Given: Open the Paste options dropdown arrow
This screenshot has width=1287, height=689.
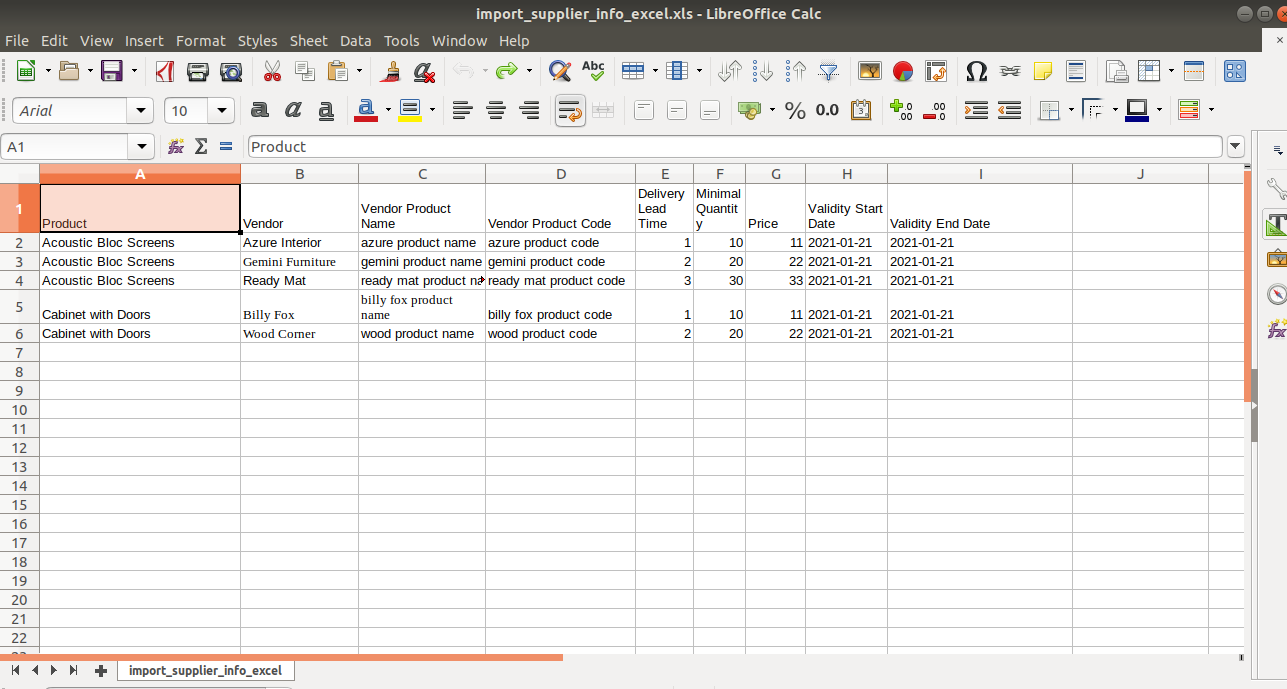Looking at the screenshot, I should pyautogui.click(x=359, y=71).
